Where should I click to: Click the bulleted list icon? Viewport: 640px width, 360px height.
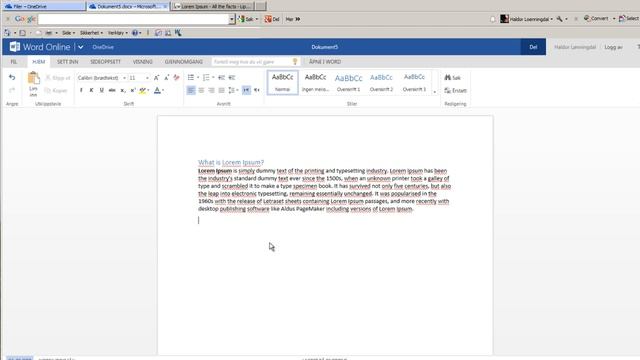pyautogui.click(x=191, y=78)
